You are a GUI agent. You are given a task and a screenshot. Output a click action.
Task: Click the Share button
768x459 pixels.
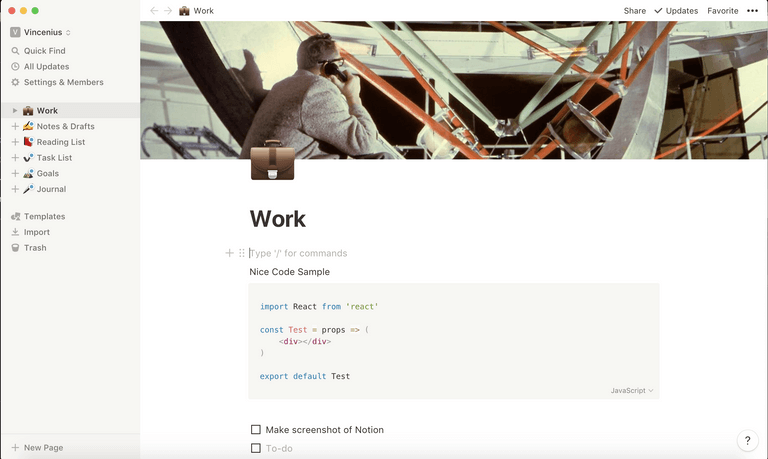pyautogui.click(x=635, y=11)
